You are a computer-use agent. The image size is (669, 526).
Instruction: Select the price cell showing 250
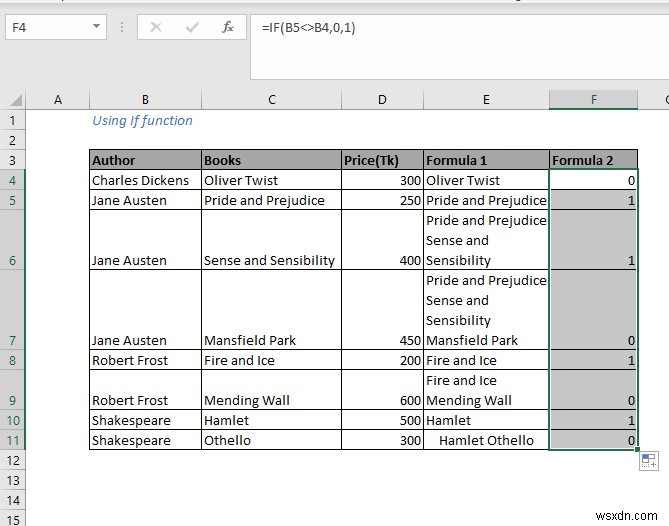point(382,201)
